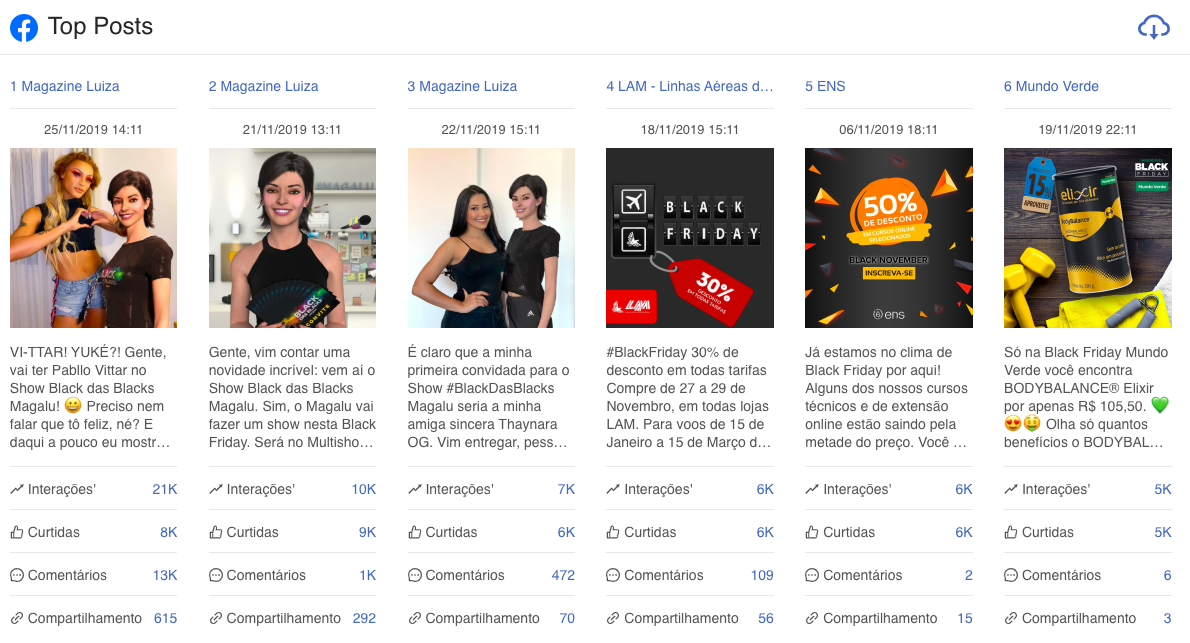Open the 5 ENS page link

click(825, 87)
